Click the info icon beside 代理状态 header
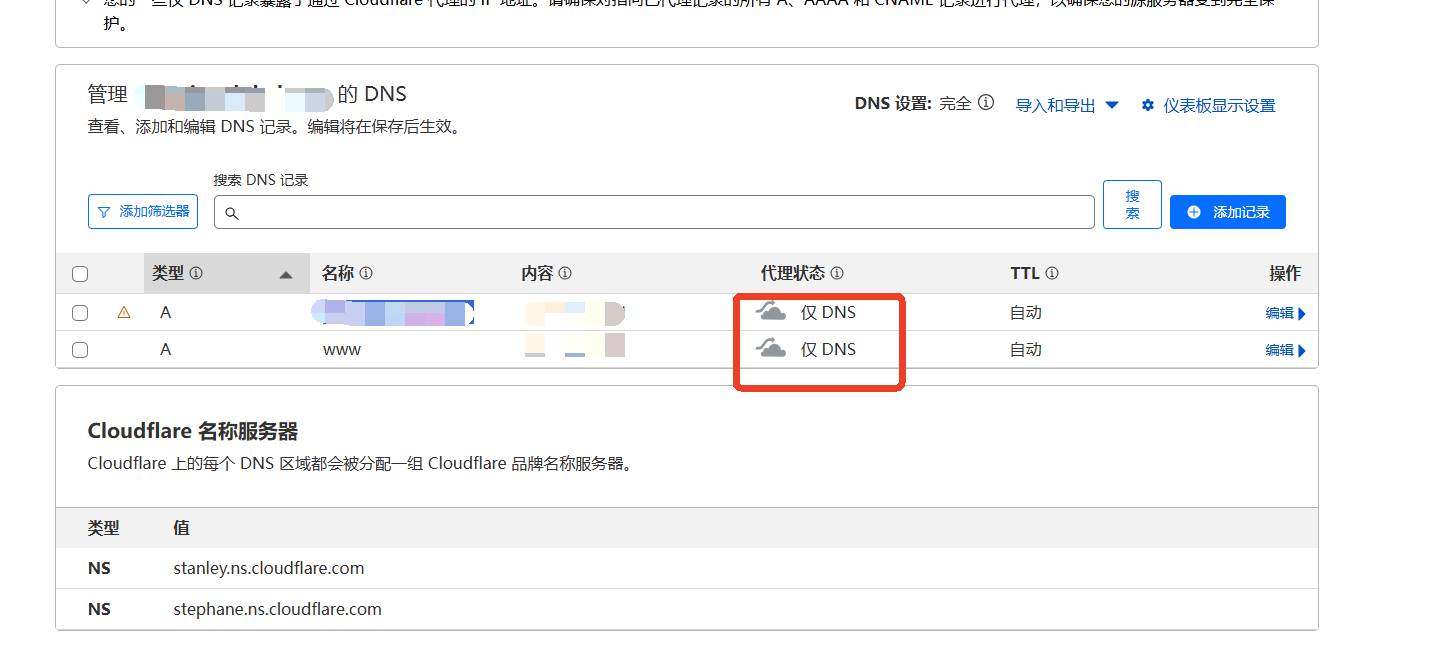The image size is (1434, 672). pos(837,274)
